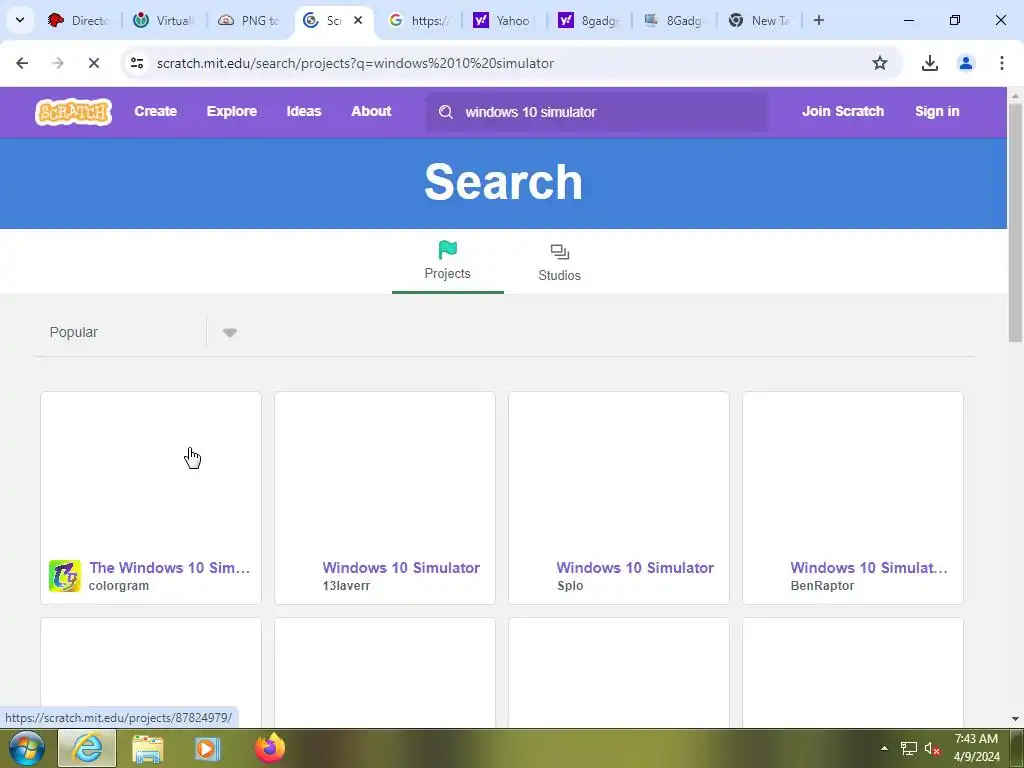Open Firefox from the taskbar
Image resolution: width=1024 pixels, height=768 pixels.
(x=270, y=748)
